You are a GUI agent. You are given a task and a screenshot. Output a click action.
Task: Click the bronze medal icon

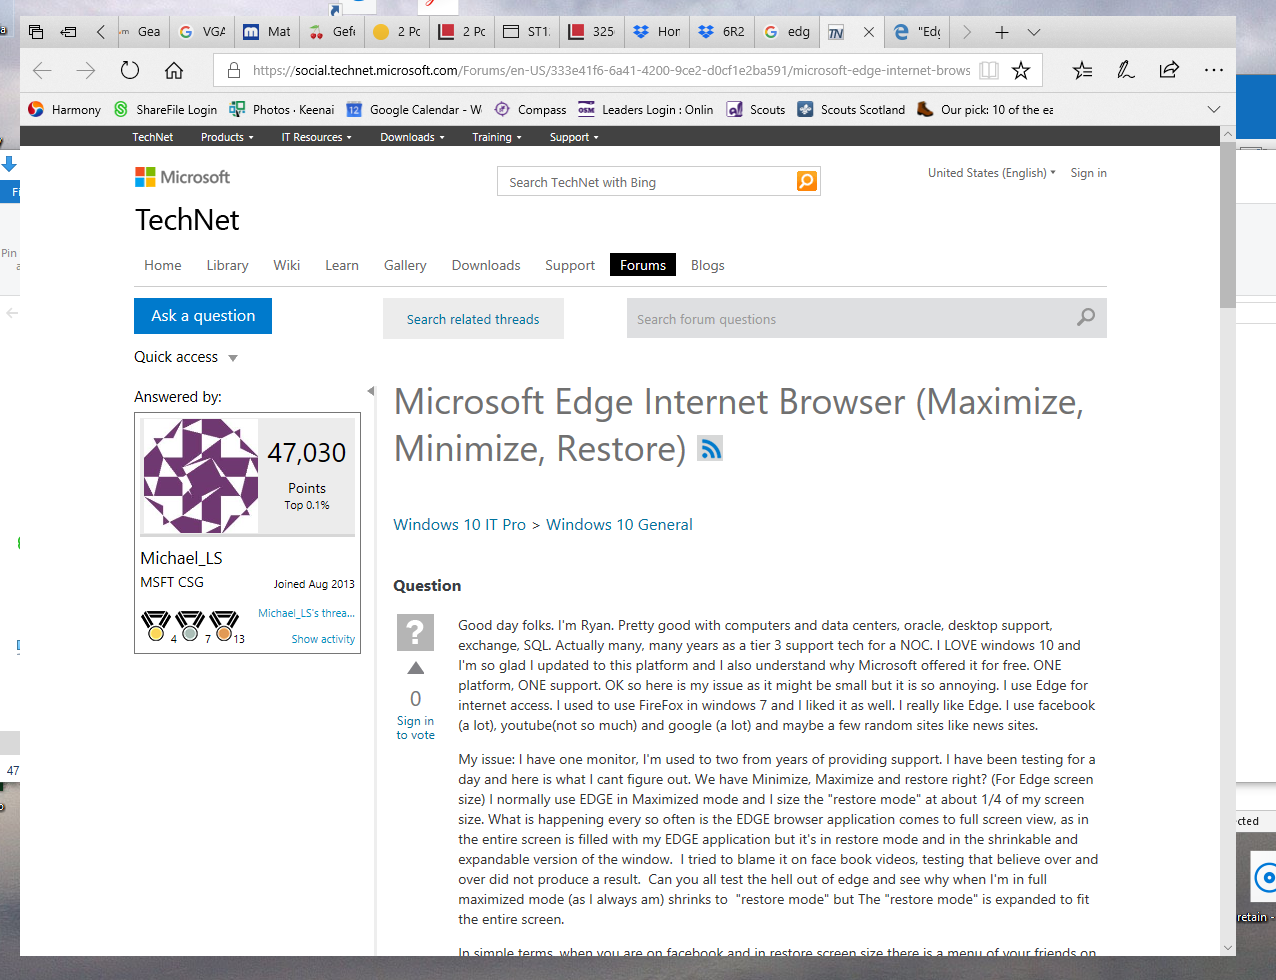pos(223,625)
